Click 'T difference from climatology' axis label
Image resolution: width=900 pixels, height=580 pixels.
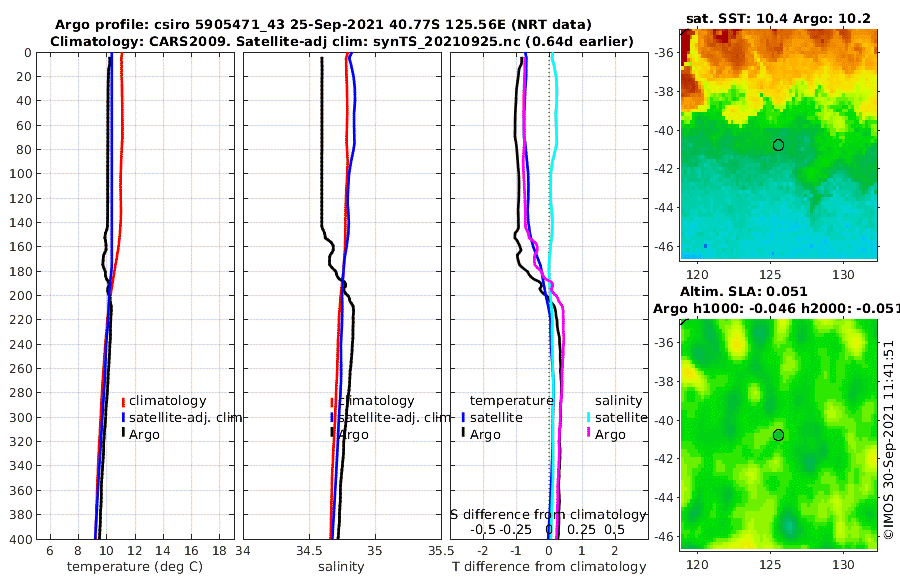[x=549, y=567]
